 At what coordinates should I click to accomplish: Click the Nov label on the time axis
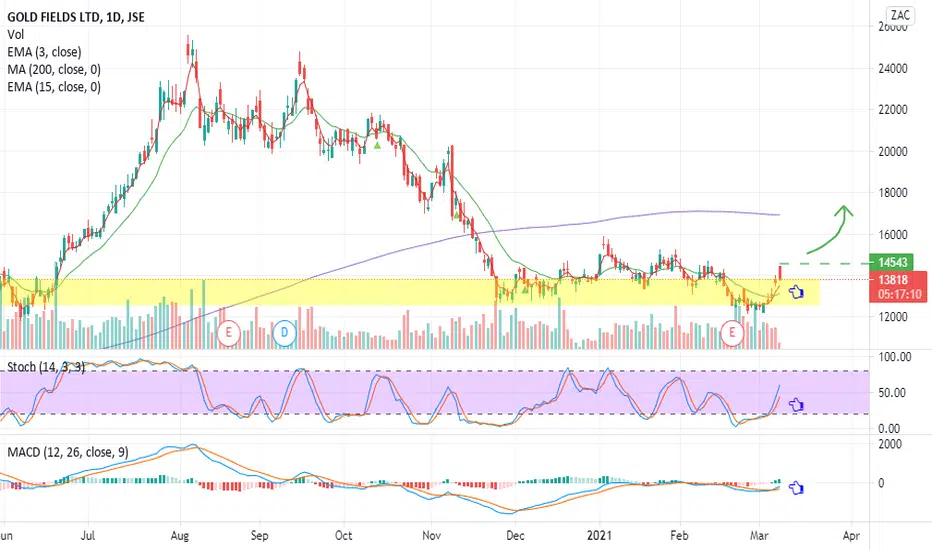[432, 535]
